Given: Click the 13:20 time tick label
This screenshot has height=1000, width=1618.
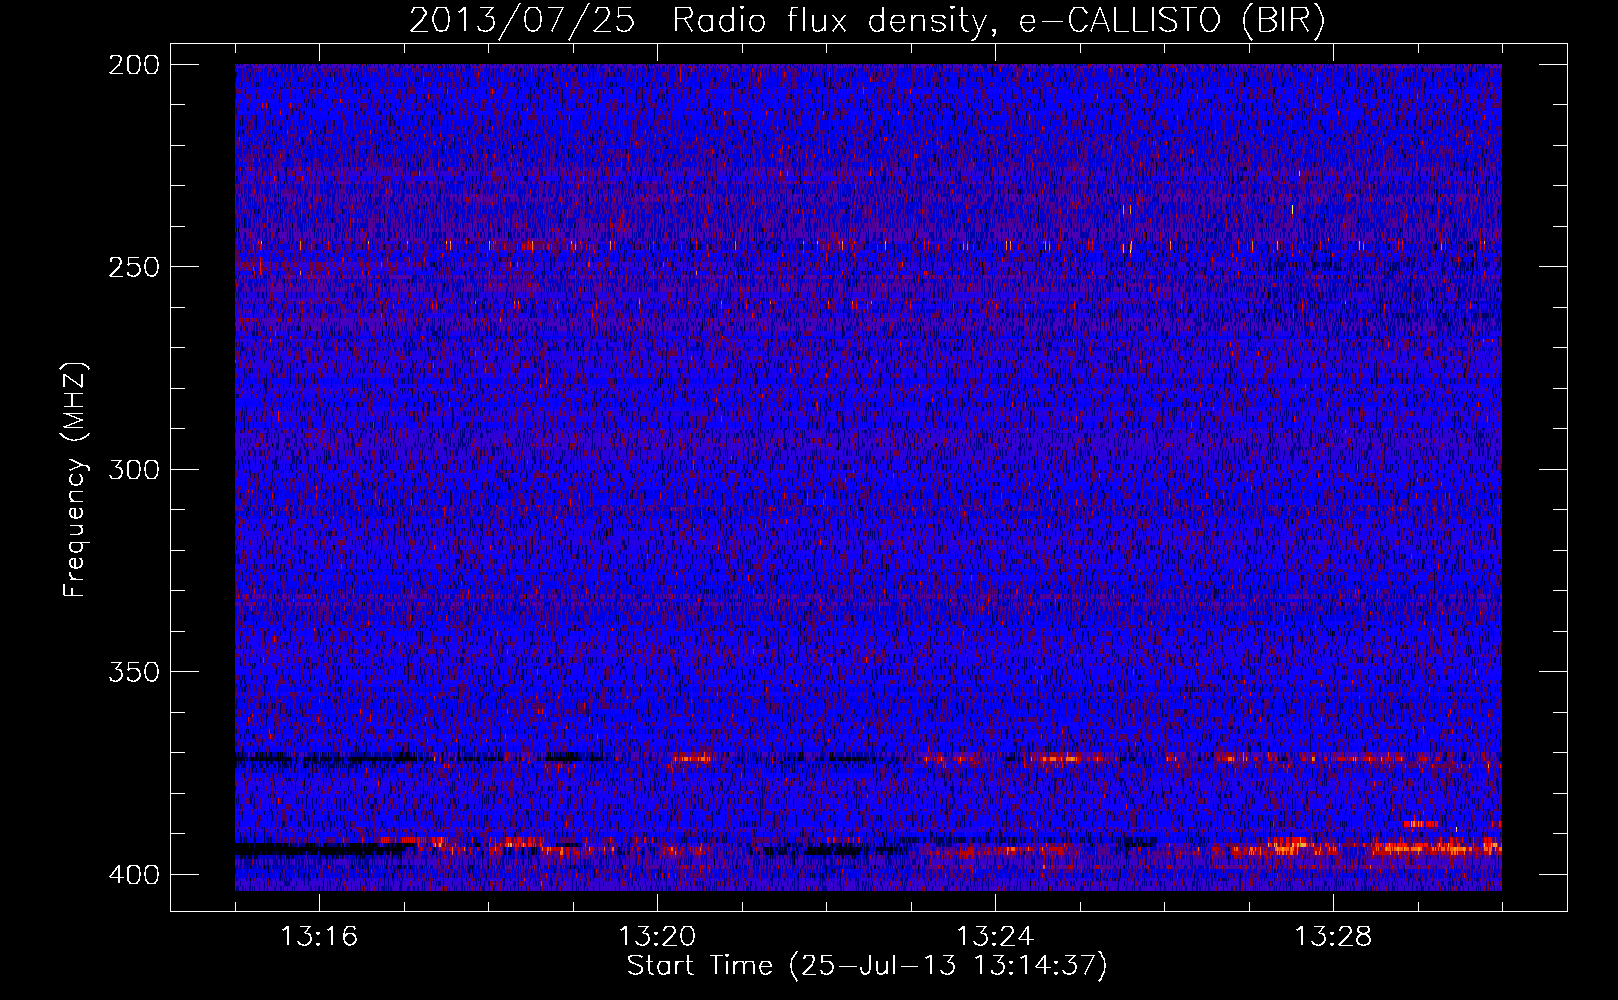Looking at the screenshot, I should pyautogui.click(x=657, y=937).
